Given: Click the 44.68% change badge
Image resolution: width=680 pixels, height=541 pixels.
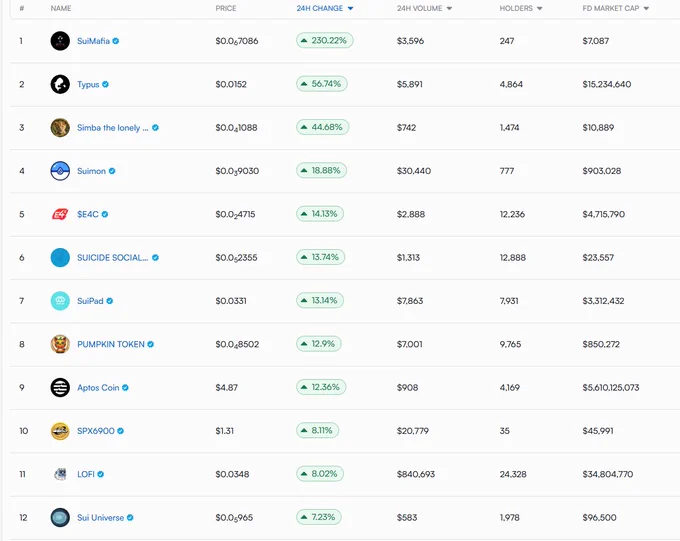Looking at the screenshot, I should (x=323, y=127).
